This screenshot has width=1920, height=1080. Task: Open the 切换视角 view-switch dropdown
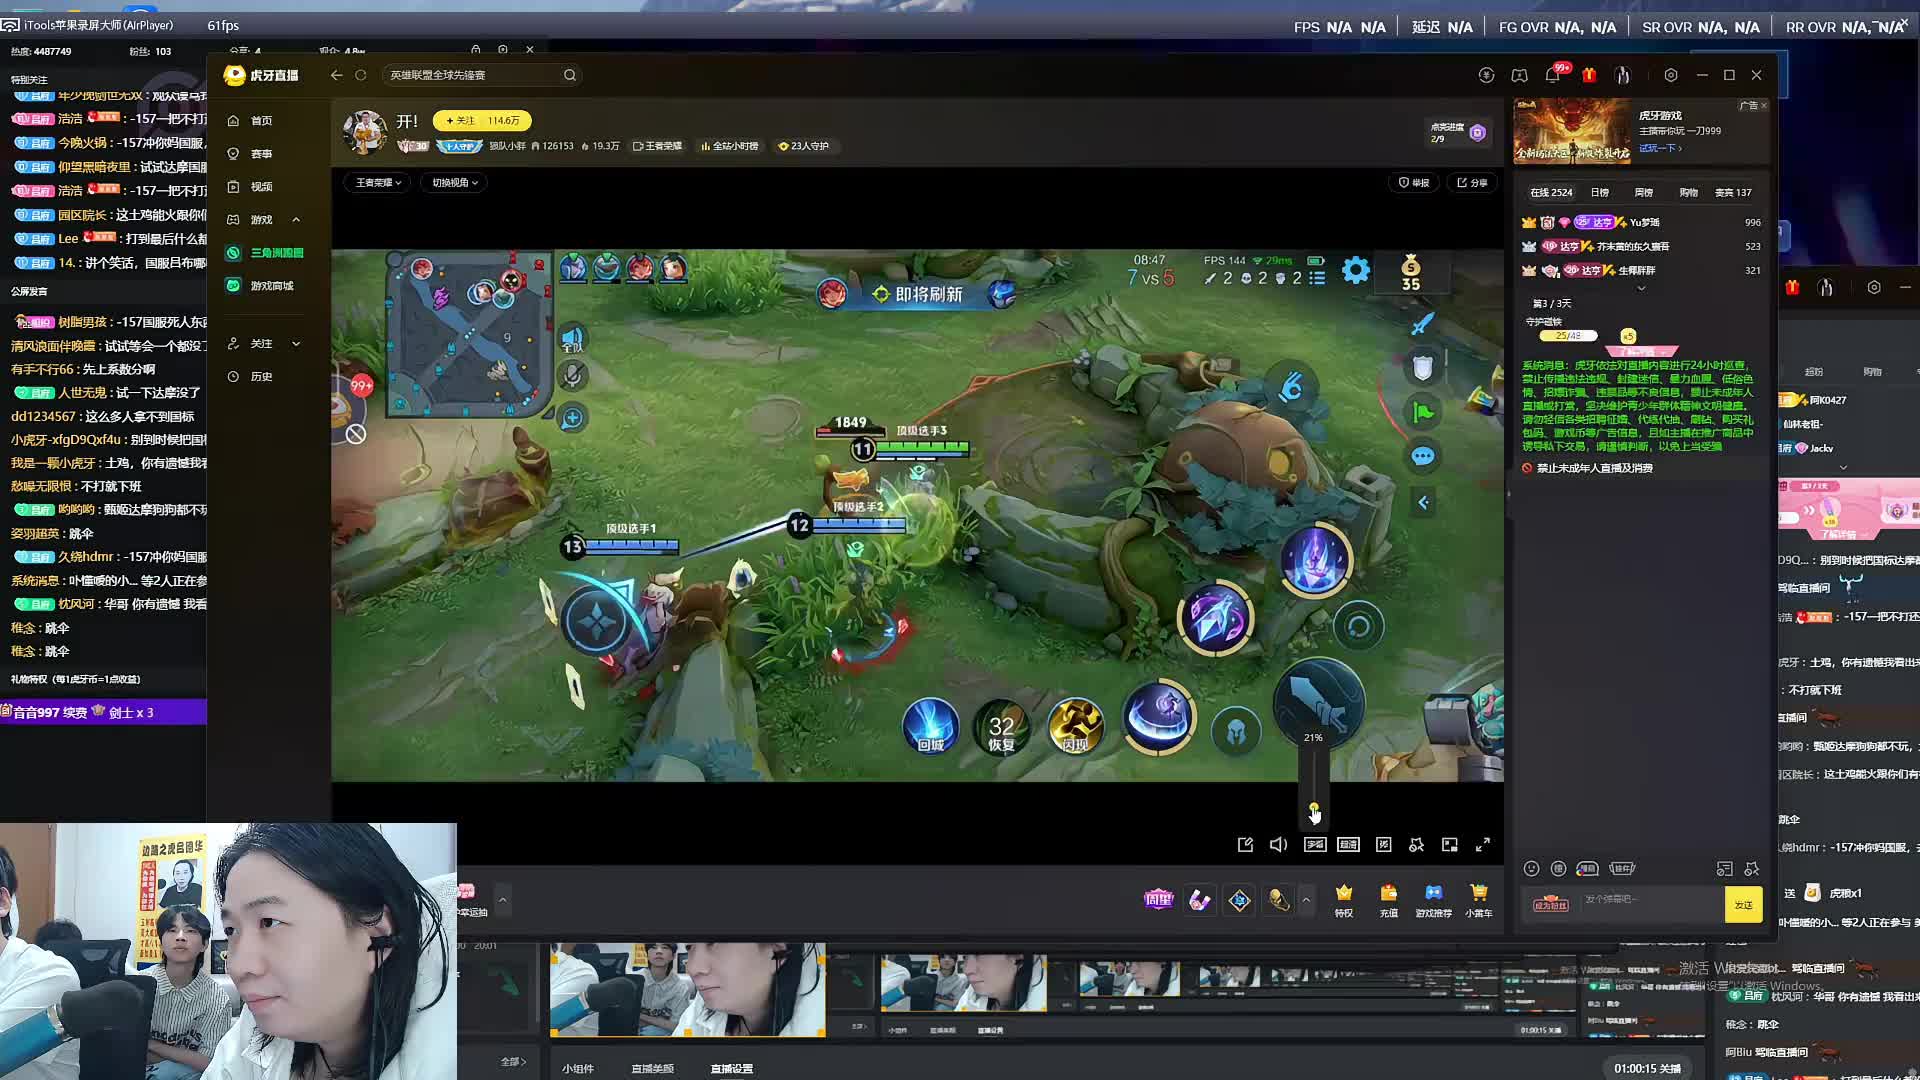[455, 182]
